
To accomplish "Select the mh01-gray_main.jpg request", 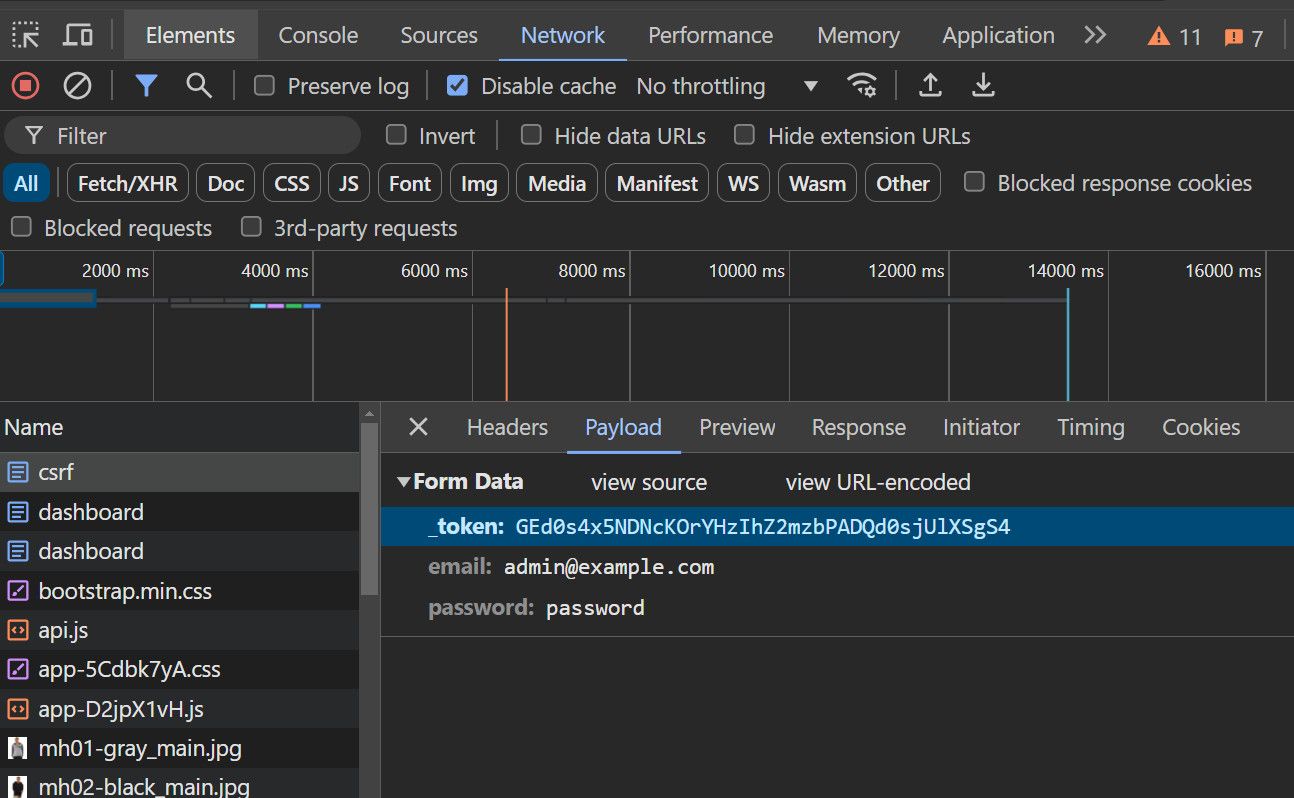I will [179, 748].
